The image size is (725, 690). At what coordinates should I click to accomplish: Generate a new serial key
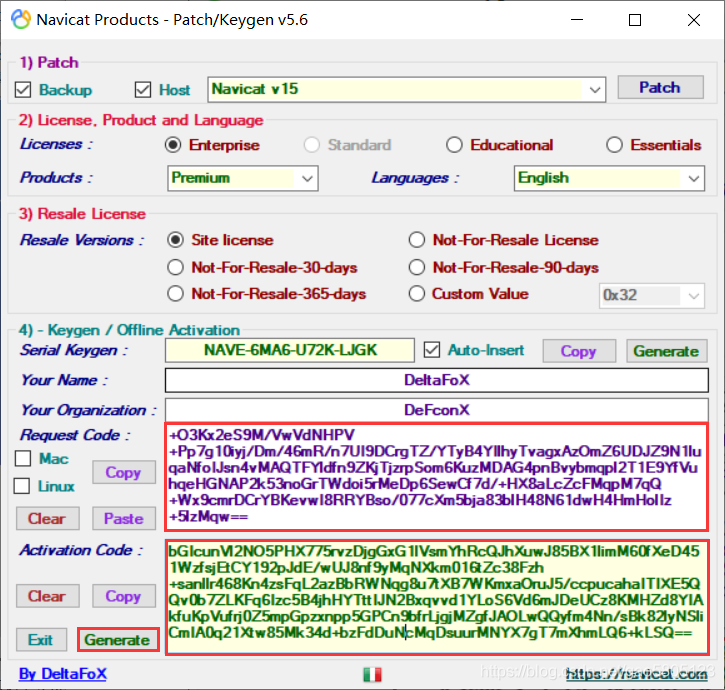click(x=666, y=351)
